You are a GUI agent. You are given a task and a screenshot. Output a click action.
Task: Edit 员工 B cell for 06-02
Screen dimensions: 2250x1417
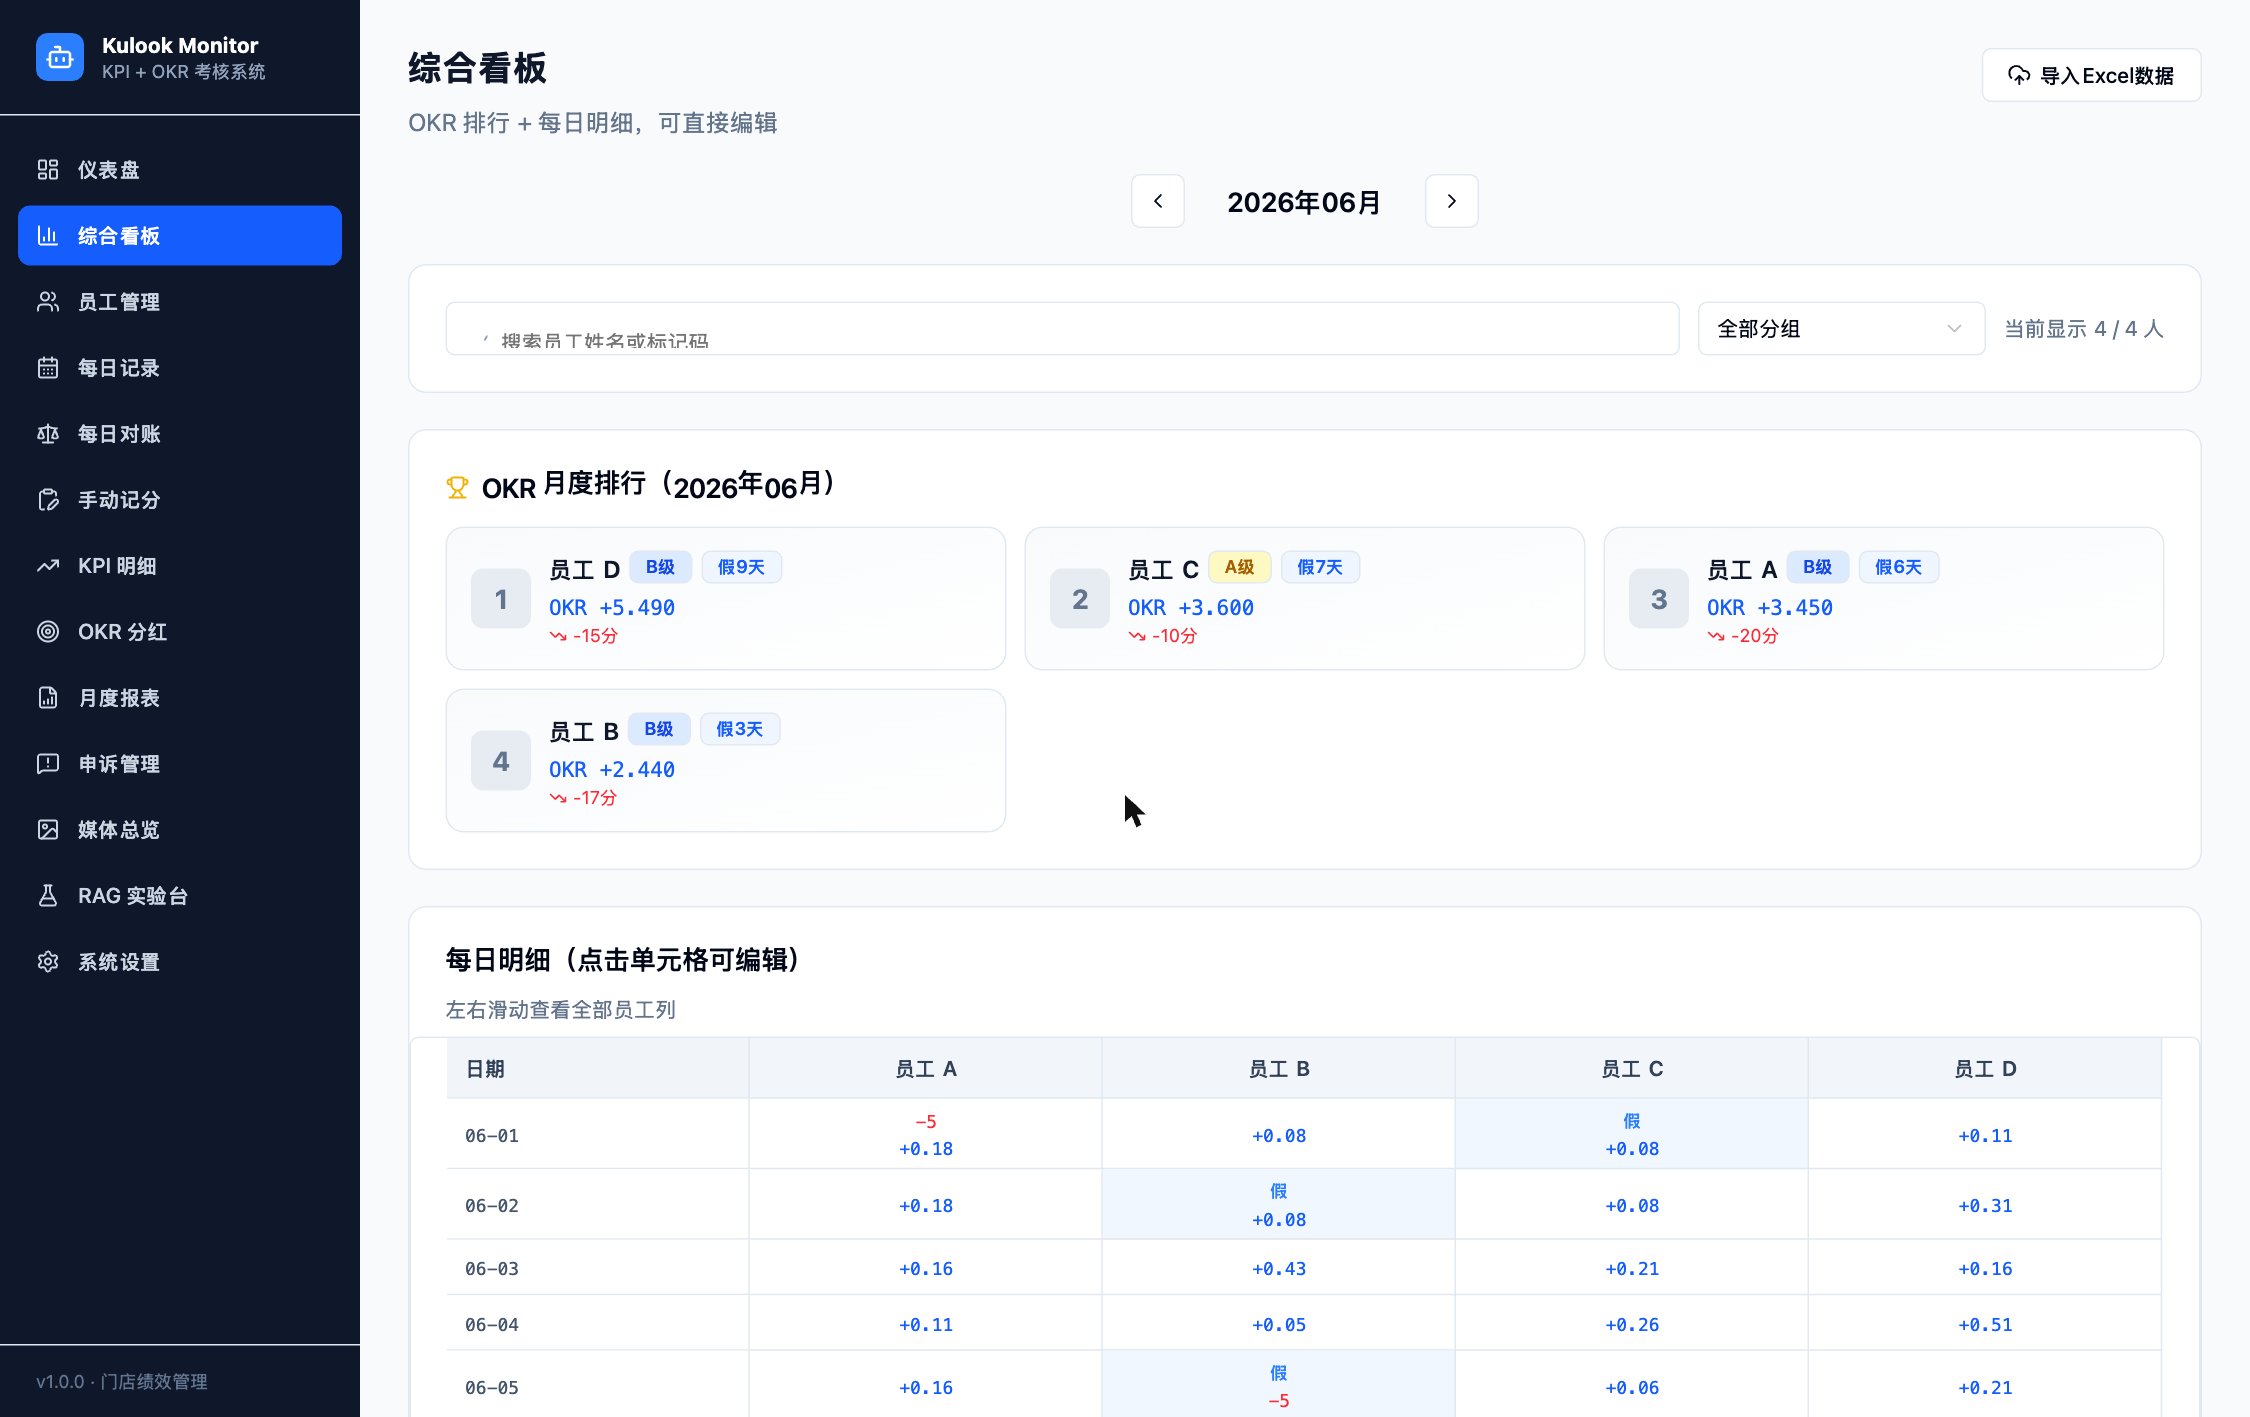coord(1278,1204)
